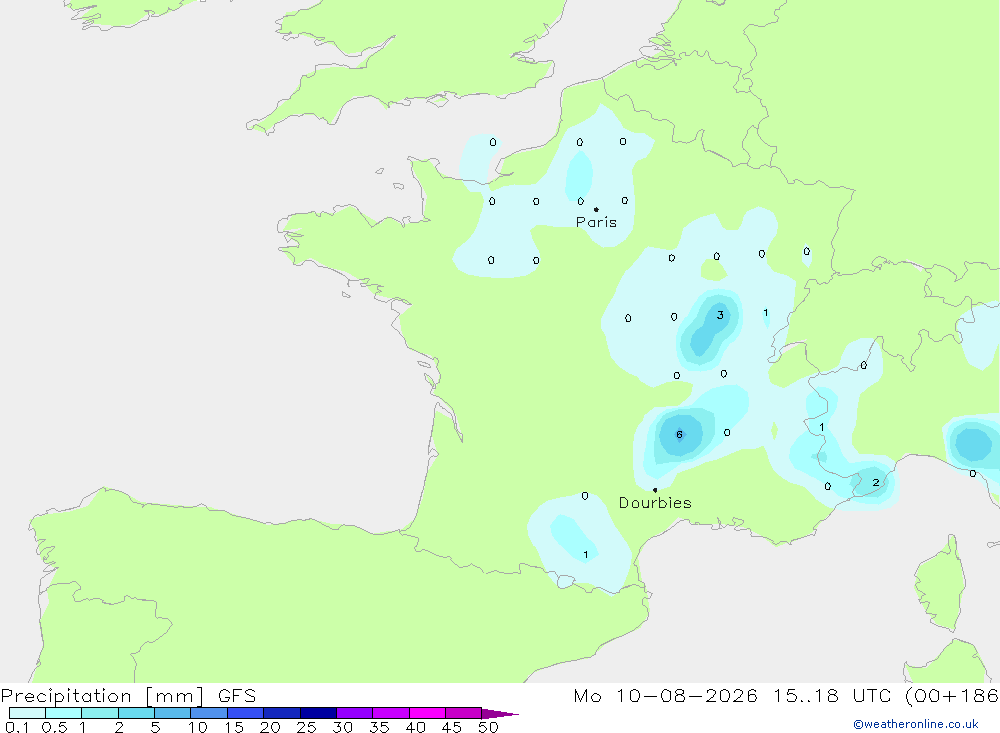Click the precipitation value 2 near the Riviera
1000x733 pixels.
point(876,482)
